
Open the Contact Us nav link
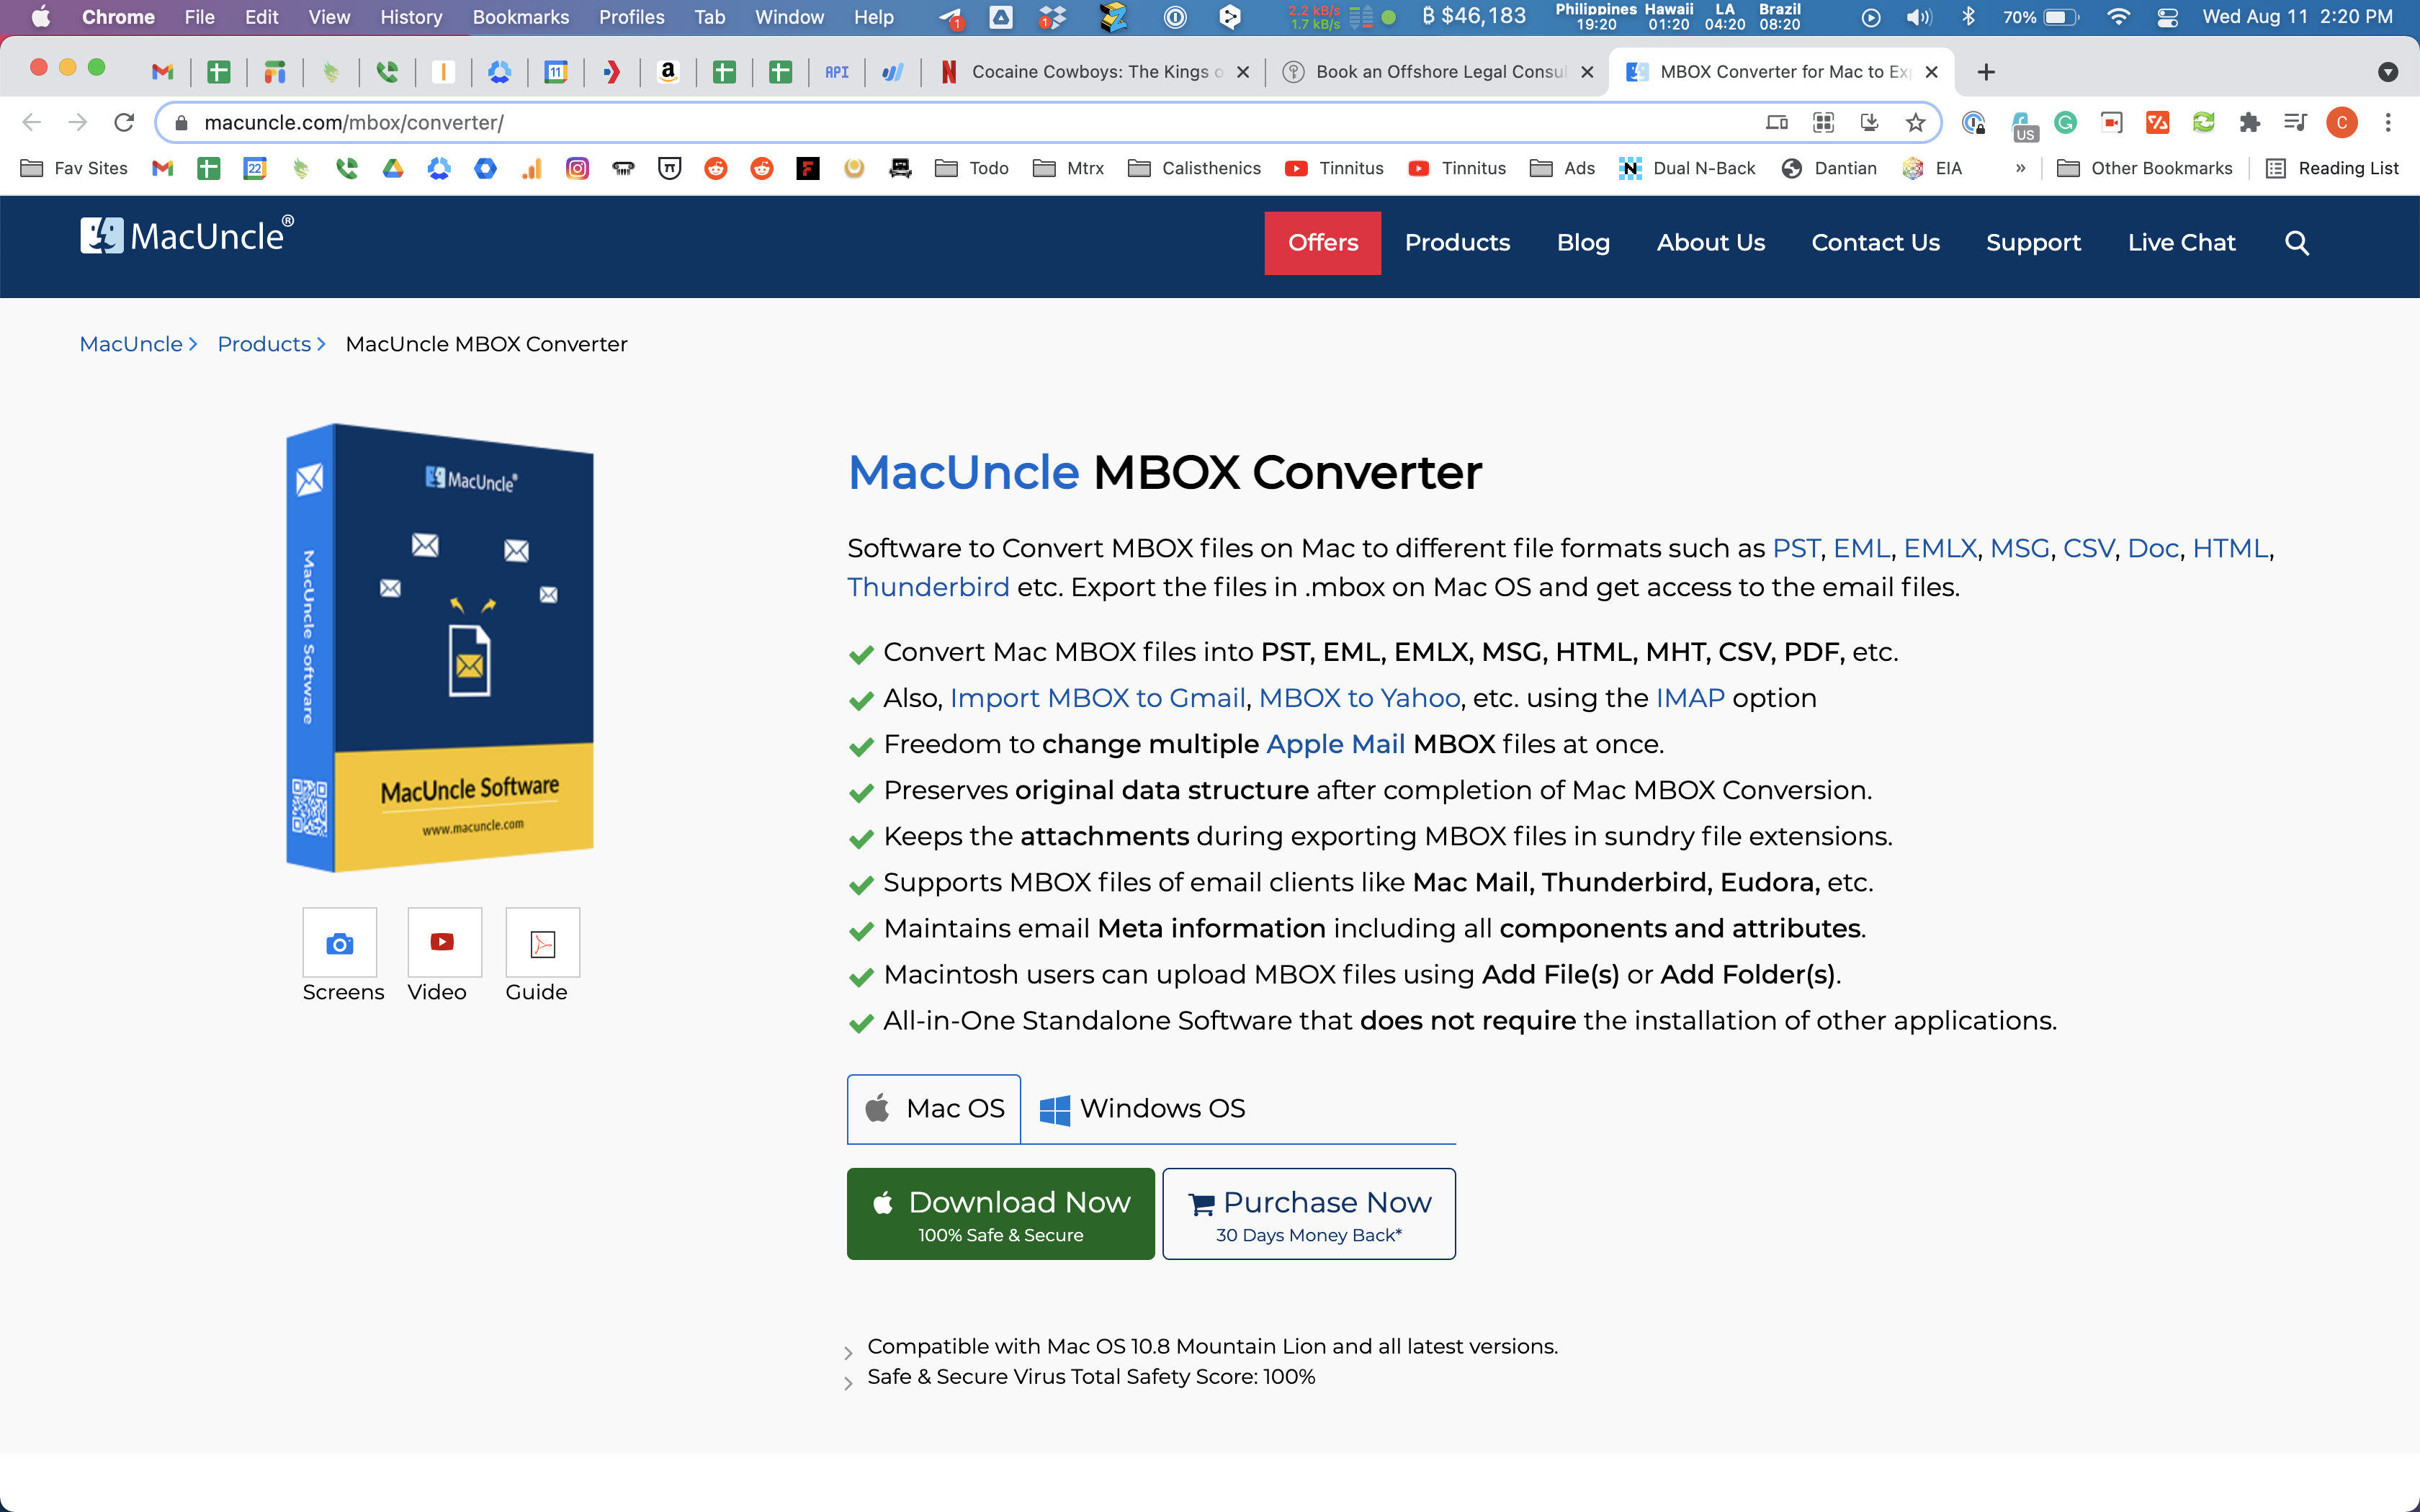coord(1875,243)
